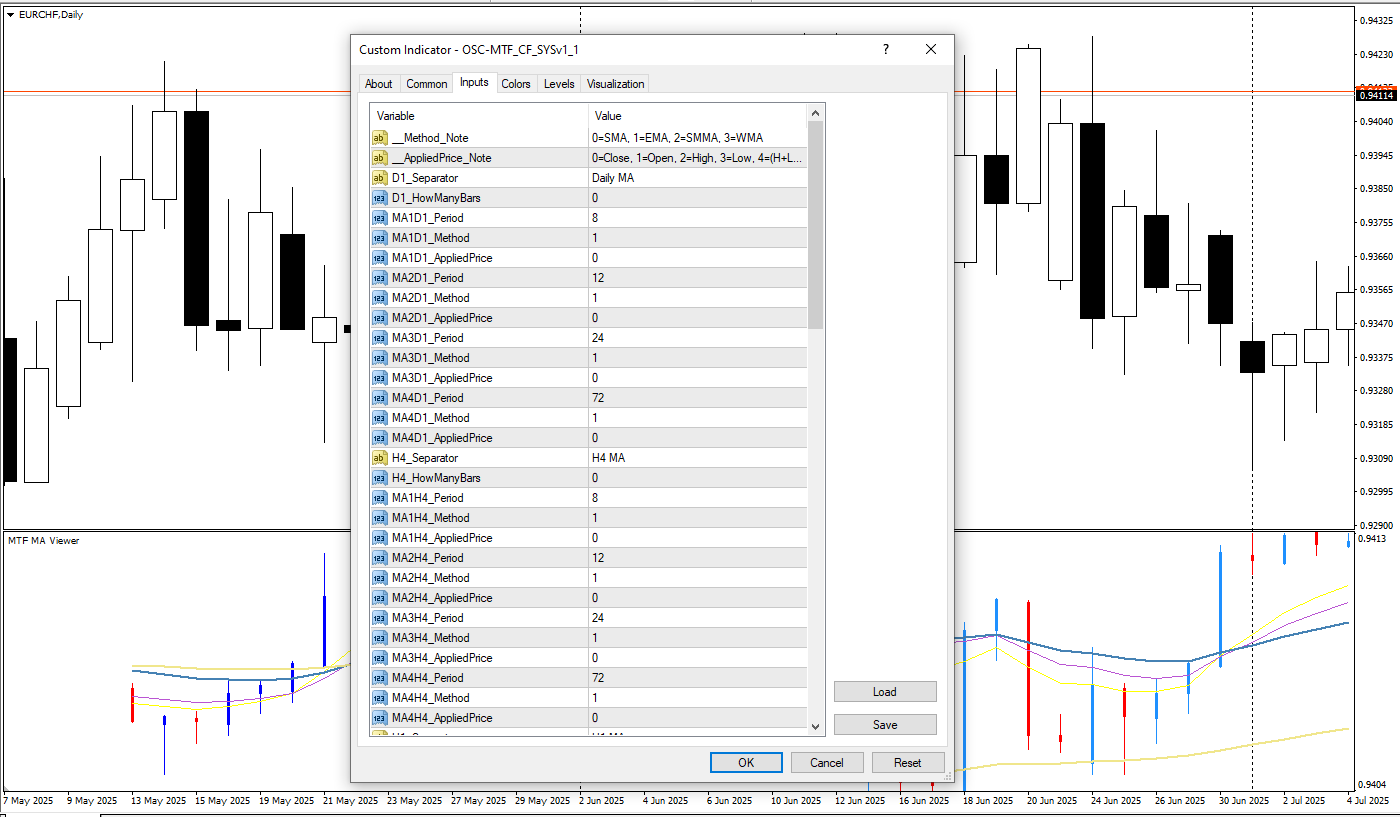The image size is (1400, 817).
Task: Open the Levels tab
Action: [x=559, y=84]
